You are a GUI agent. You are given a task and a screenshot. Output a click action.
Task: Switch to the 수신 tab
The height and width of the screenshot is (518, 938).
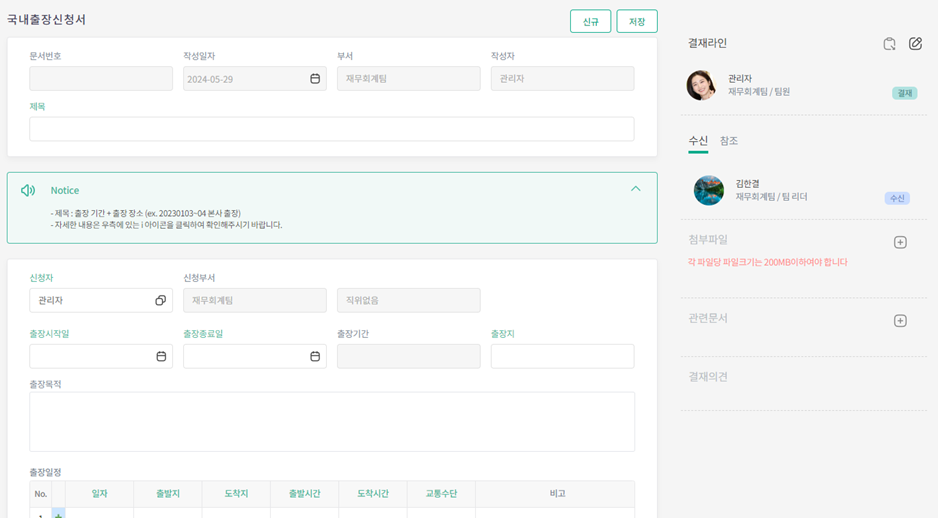click(698, 141)
